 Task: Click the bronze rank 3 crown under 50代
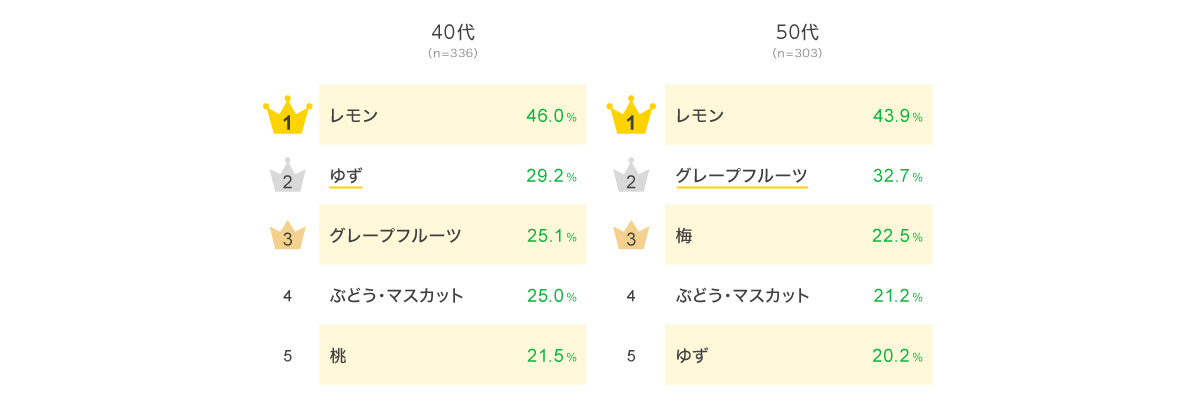pyautogui.click(x=631, y=235)
